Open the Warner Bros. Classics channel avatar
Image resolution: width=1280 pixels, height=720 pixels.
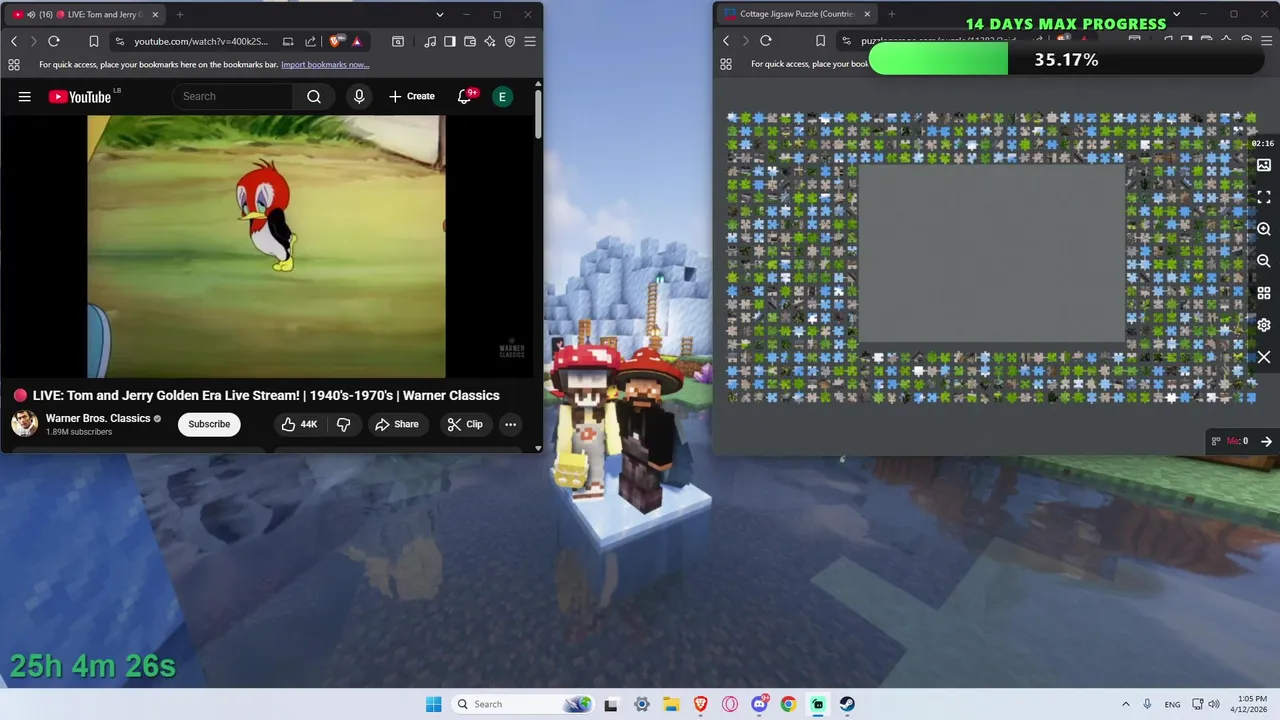(24, 424)
